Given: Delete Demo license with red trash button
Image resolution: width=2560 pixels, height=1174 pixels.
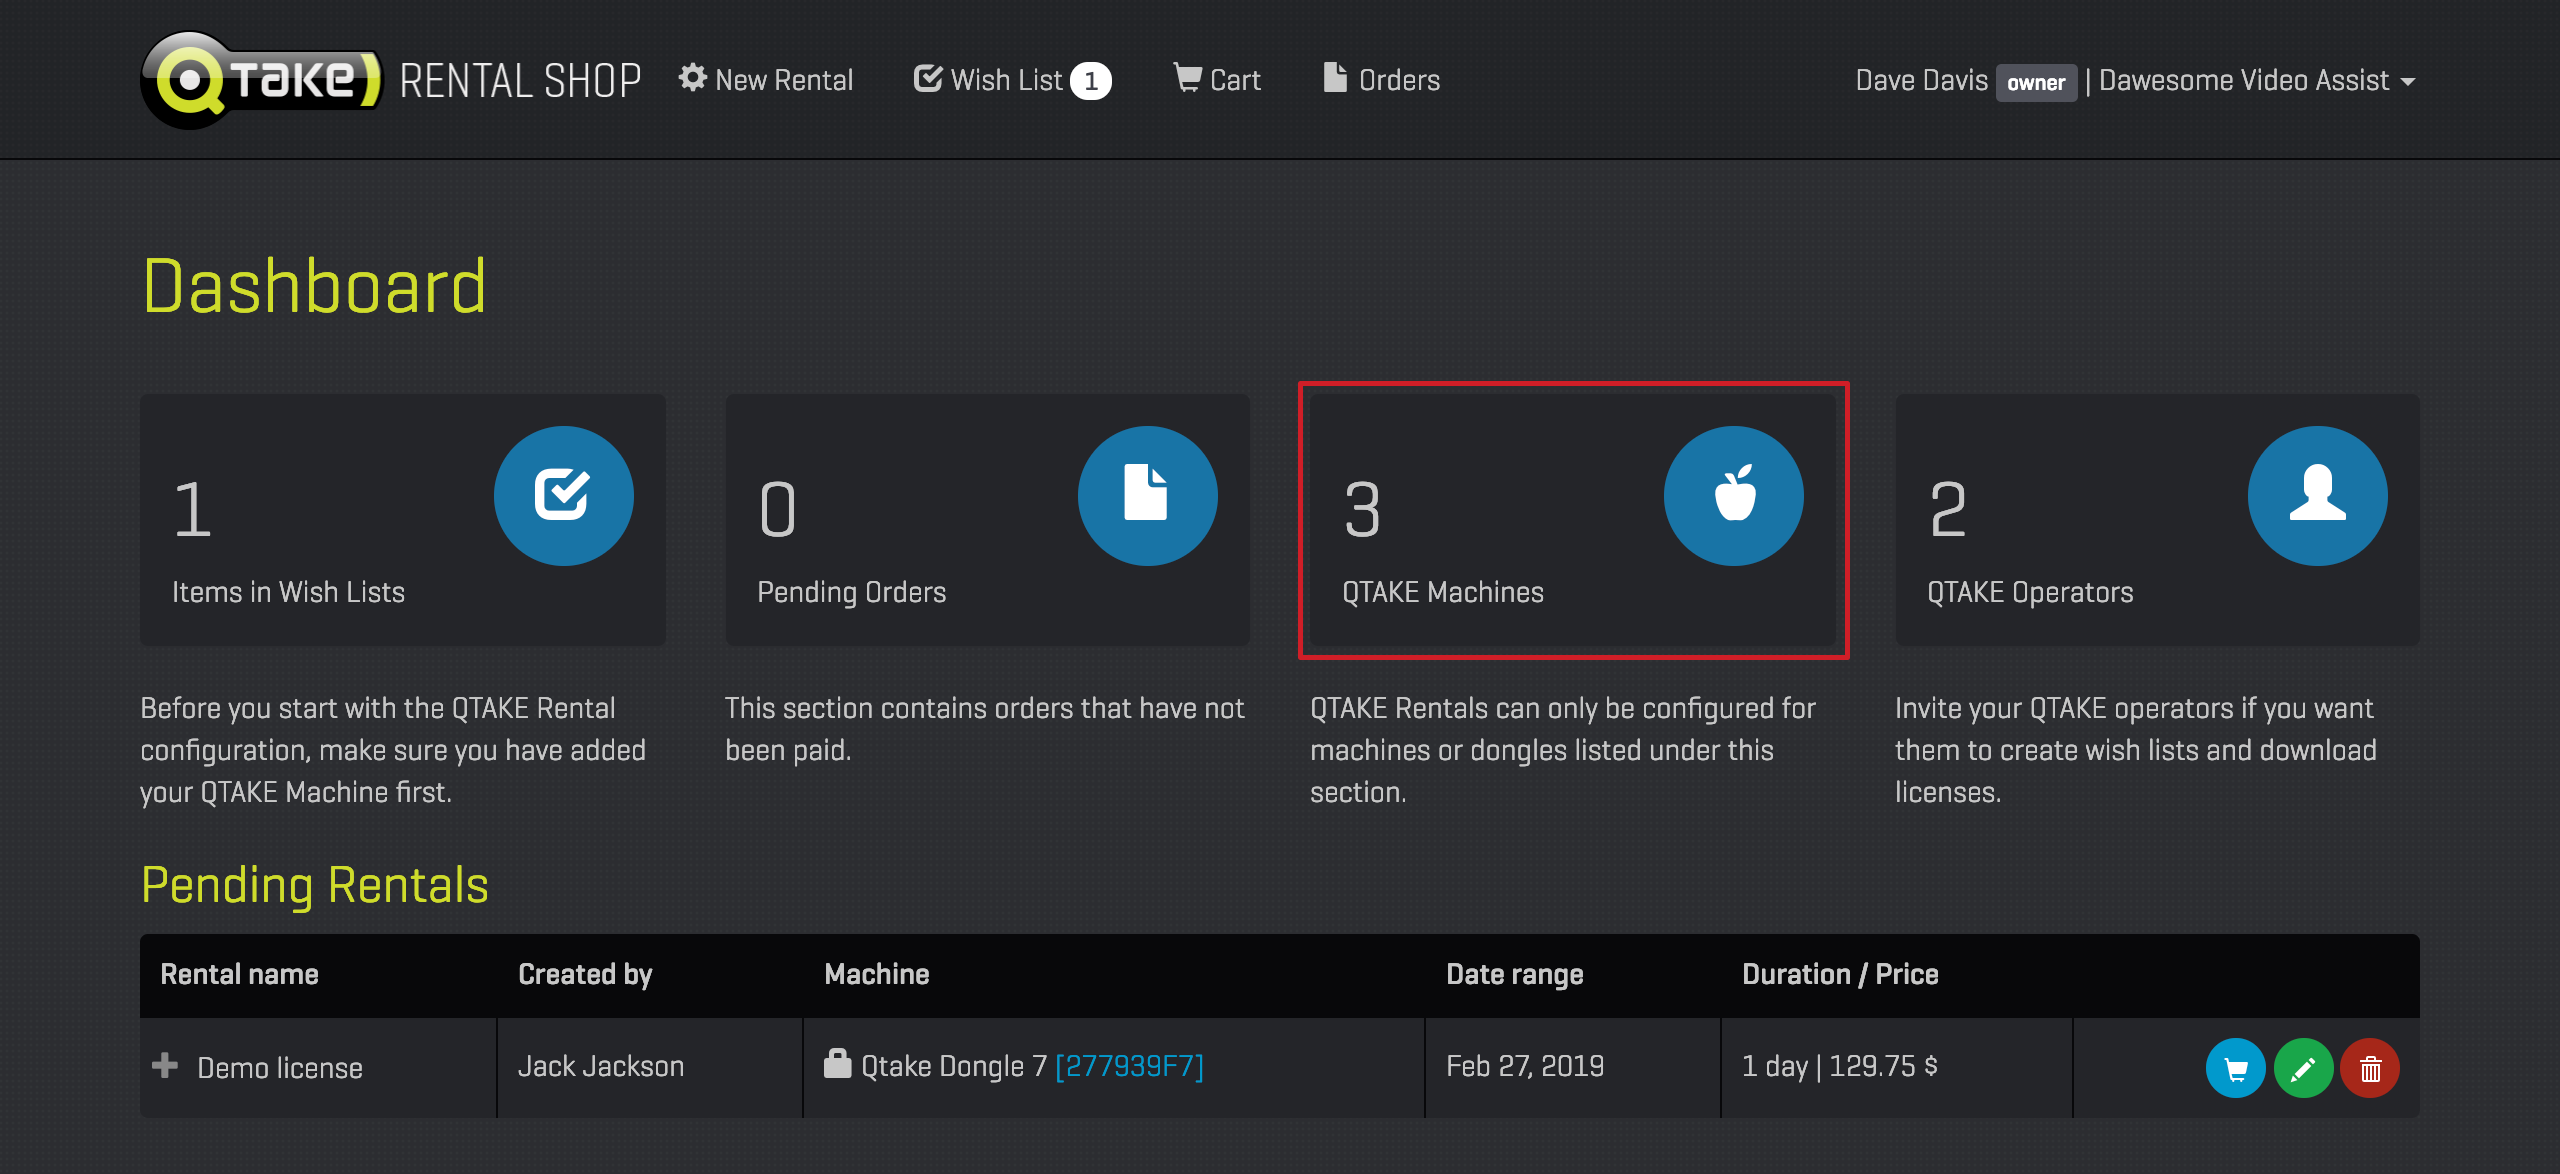Looking at the screenshot, I should 2370,1069.
